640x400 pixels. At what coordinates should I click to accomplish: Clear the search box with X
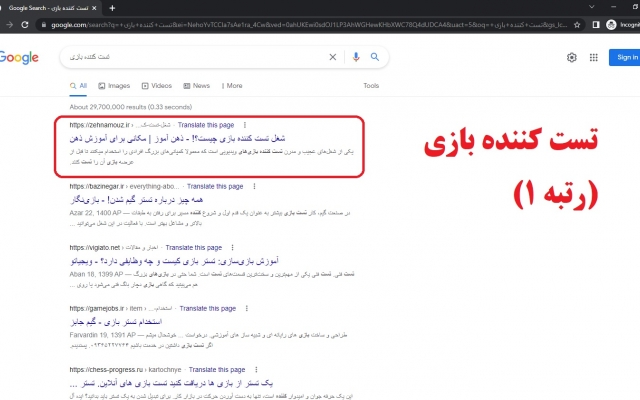point(333,57)
